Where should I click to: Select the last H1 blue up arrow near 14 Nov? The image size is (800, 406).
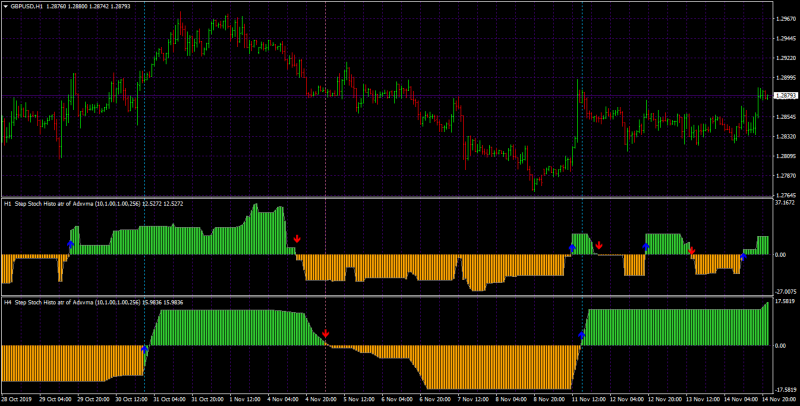743,257
